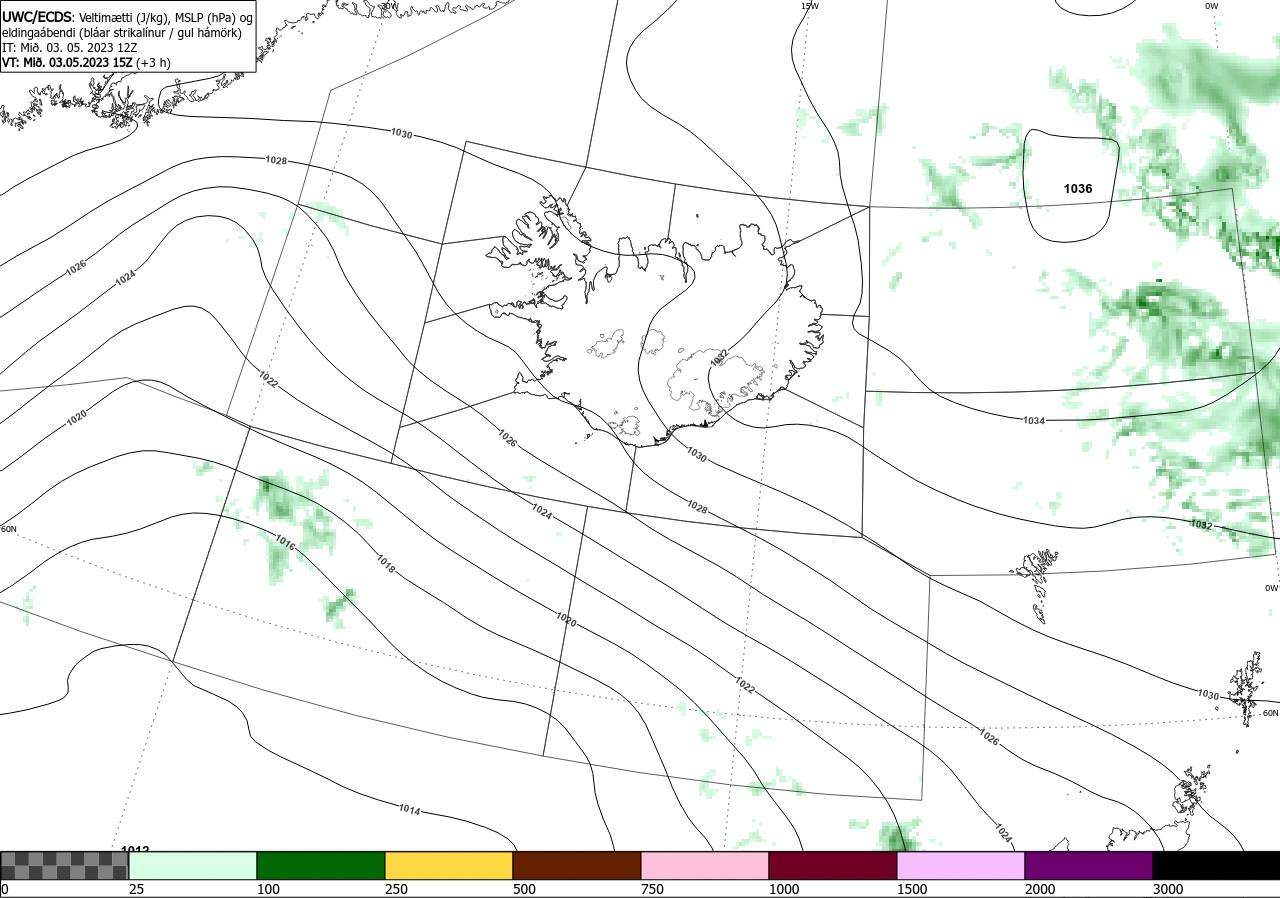Click the 1016 isobar label

click(285, 545)
